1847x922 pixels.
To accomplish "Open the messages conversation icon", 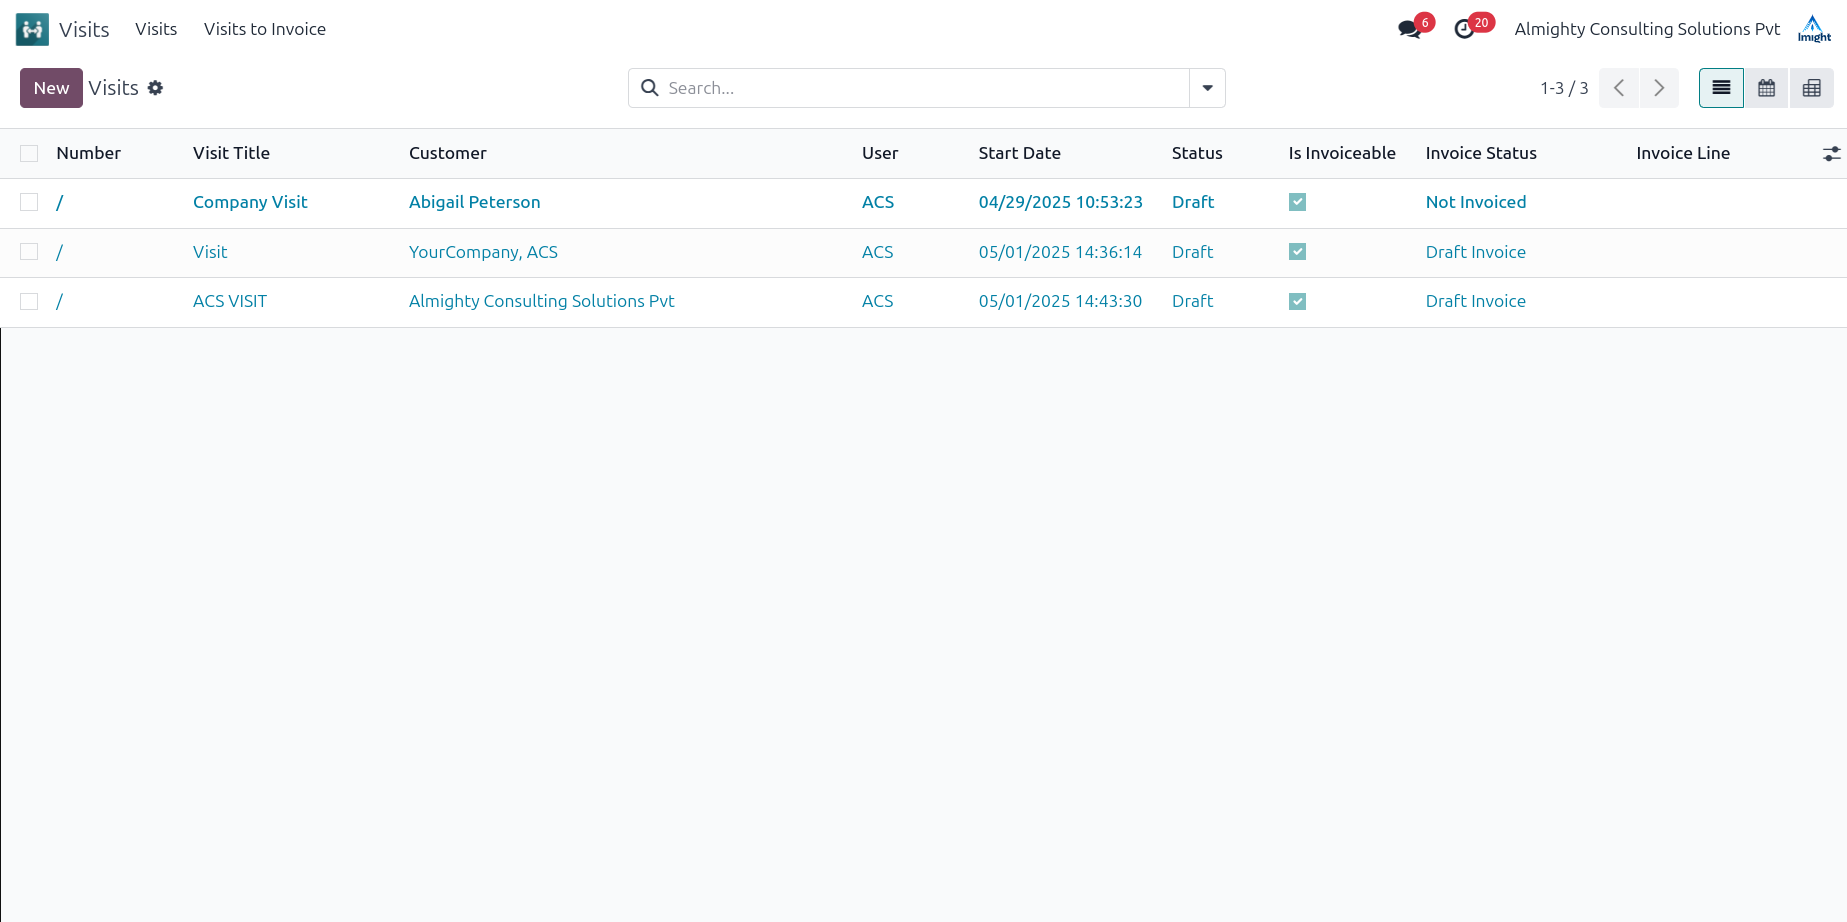I will pyautogui.click(x=1409, y=29).
